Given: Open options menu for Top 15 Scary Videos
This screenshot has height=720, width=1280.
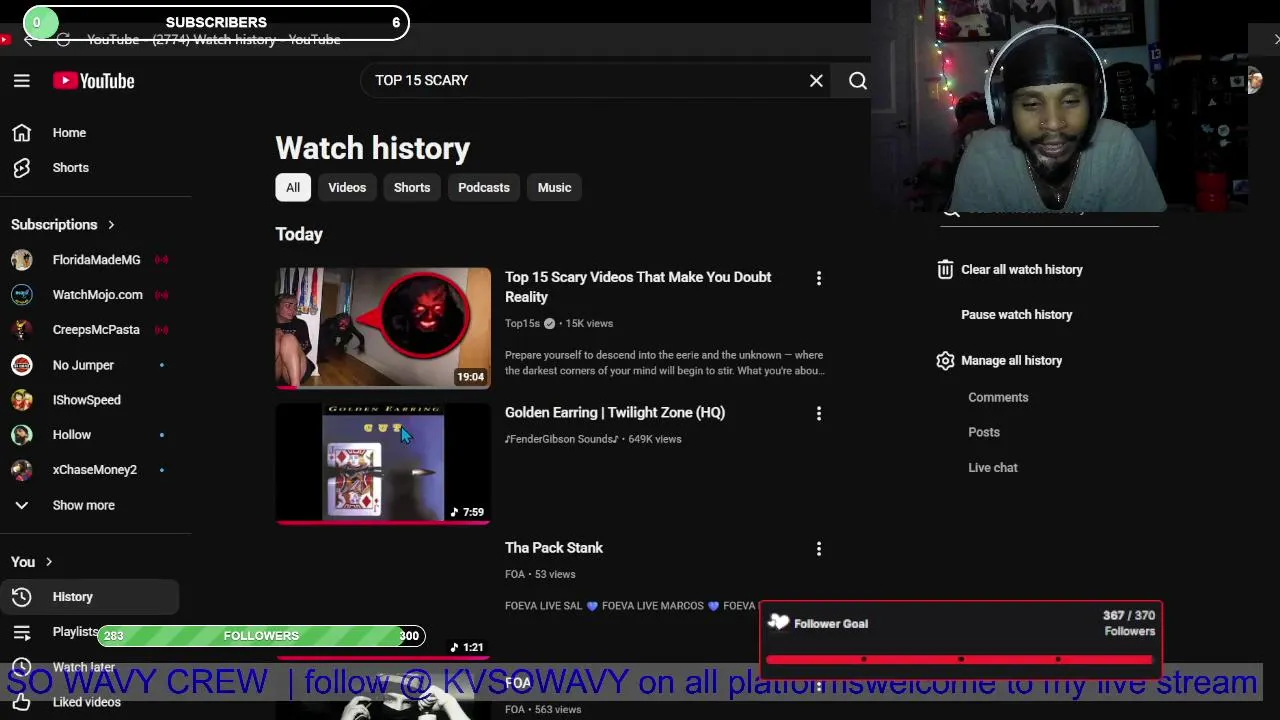Looking at the screenshot, I should [x=819, y=278].
